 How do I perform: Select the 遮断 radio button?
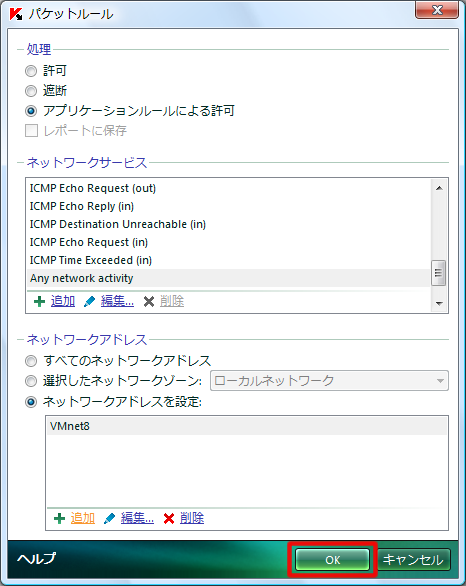(31, 91)
